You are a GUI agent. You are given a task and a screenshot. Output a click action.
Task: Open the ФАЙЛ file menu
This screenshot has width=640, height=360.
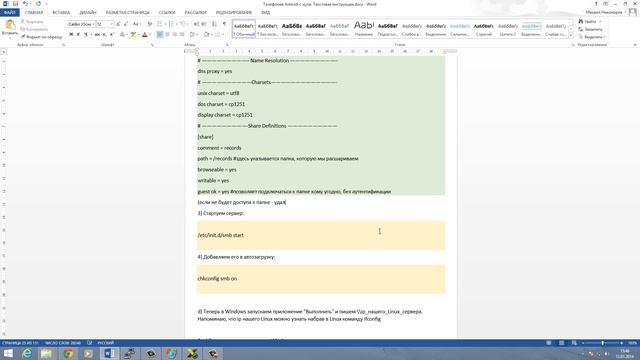(x=9, y=13)
